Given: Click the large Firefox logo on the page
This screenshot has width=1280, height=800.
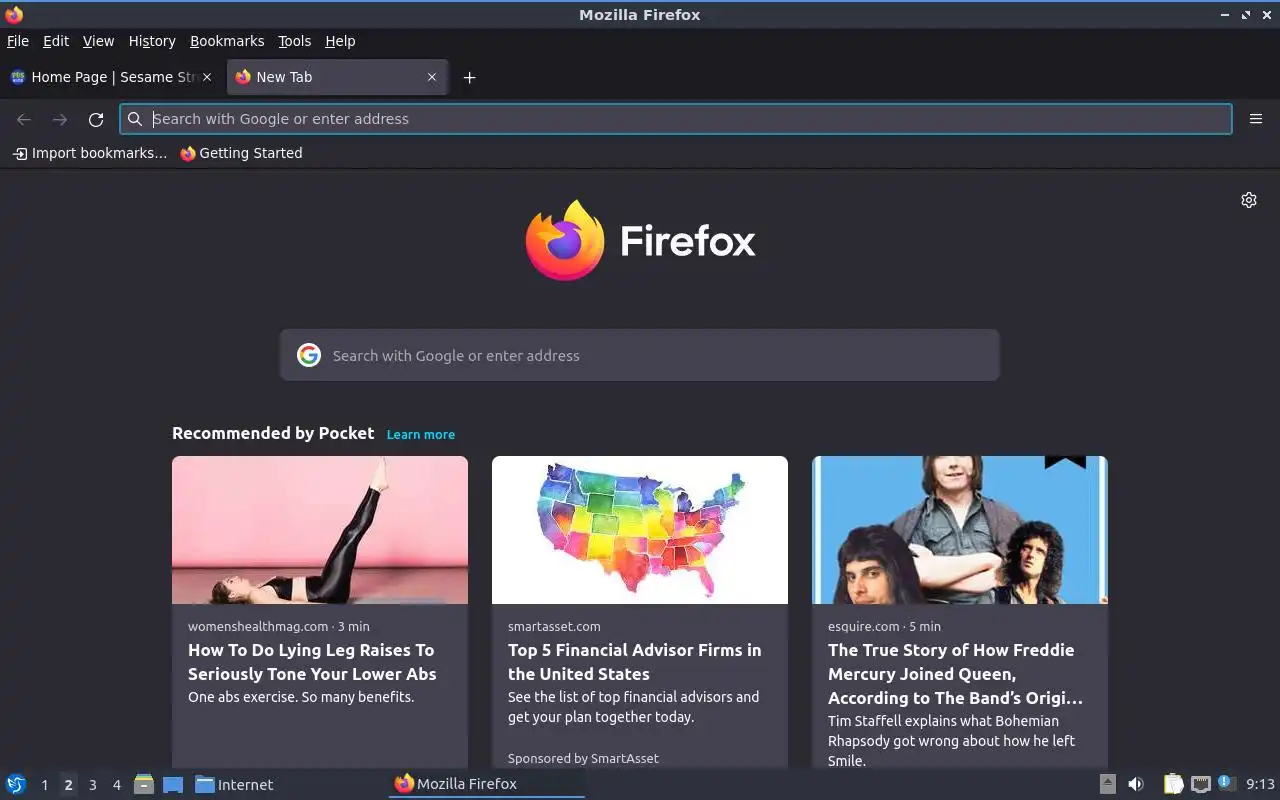Looking at the screenshot, I should point(565,240).
